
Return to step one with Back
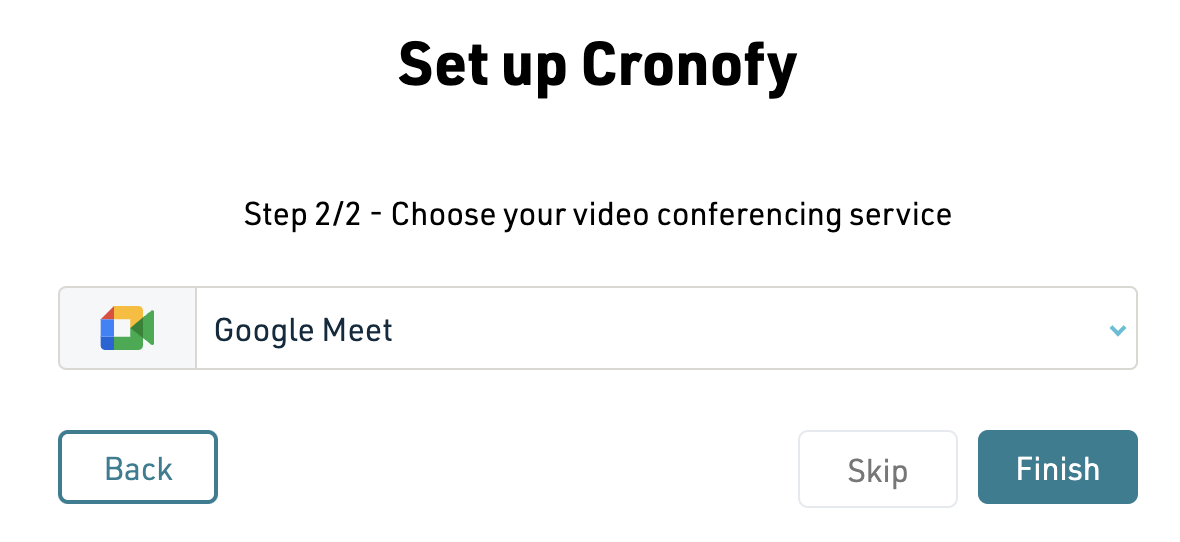pos(138,467)
